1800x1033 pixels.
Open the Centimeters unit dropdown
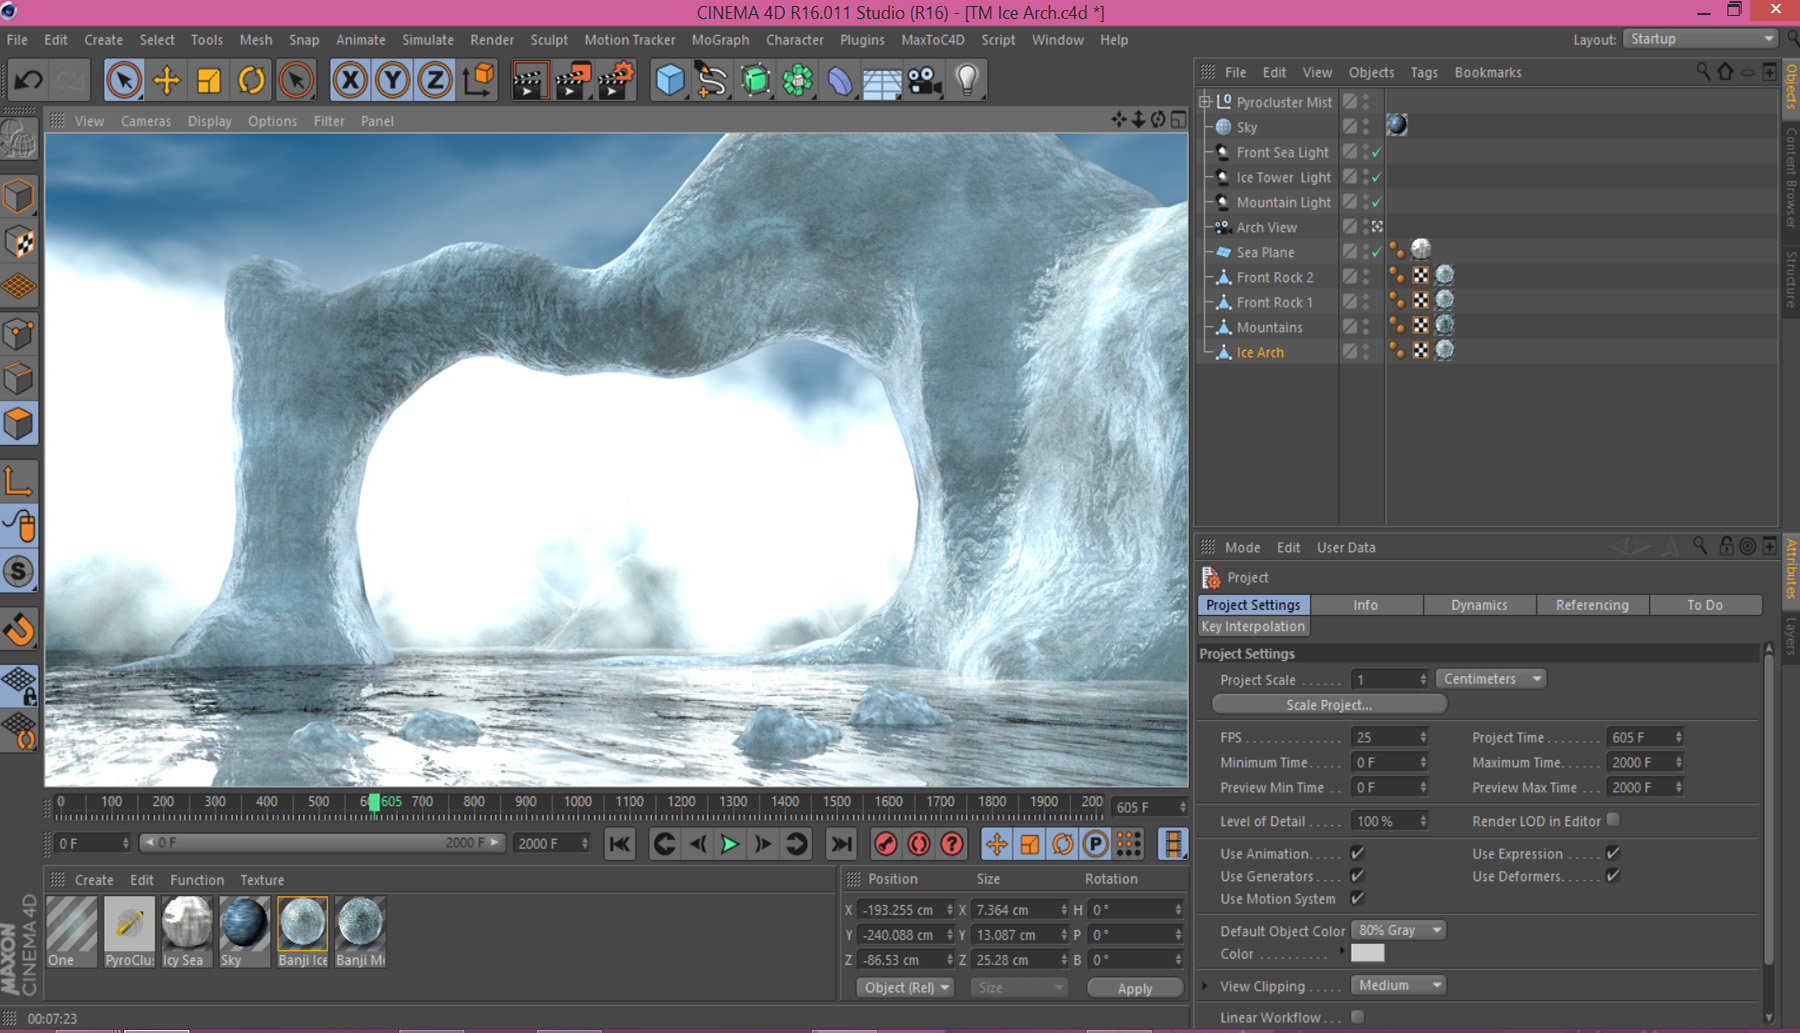(1492, 679)
